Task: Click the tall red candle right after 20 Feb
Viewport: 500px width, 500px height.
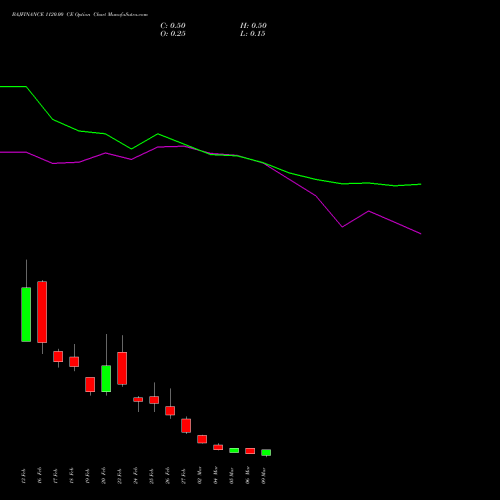Action: [122, 368]
